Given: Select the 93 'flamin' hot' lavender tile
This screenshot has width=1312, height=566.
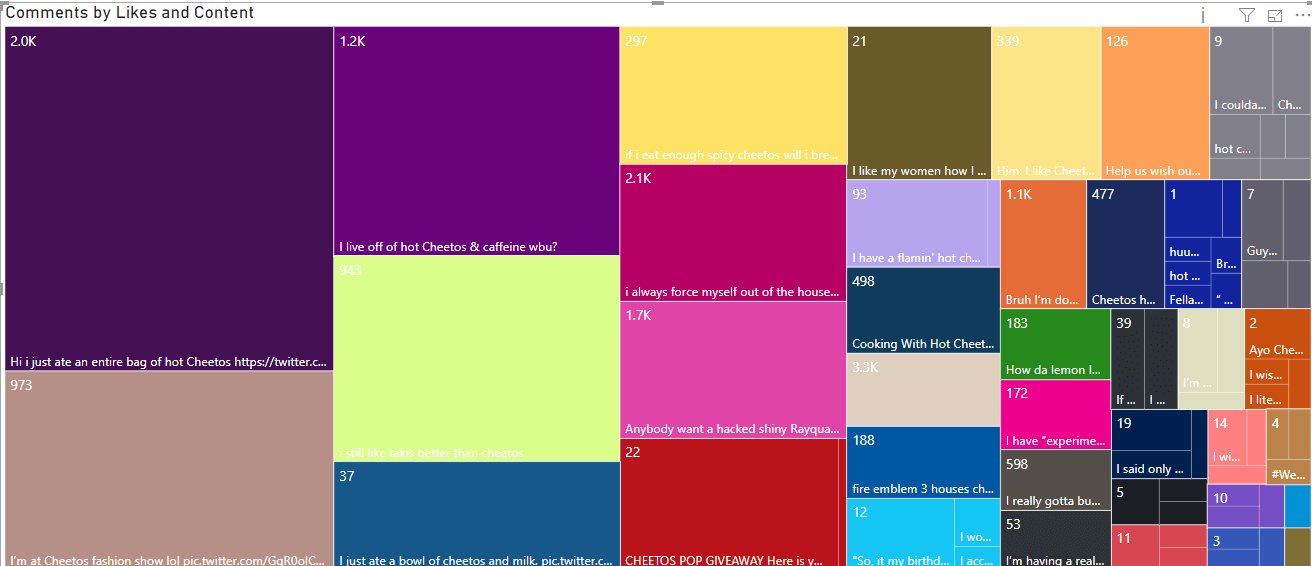Looking at the screenshot, I should [918, 224].
